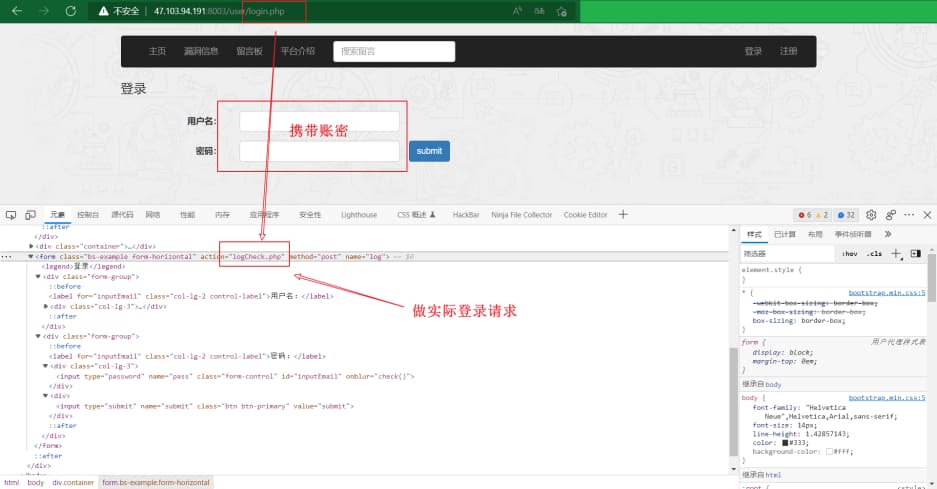Open the 控制台 console tab

(88, 215)
